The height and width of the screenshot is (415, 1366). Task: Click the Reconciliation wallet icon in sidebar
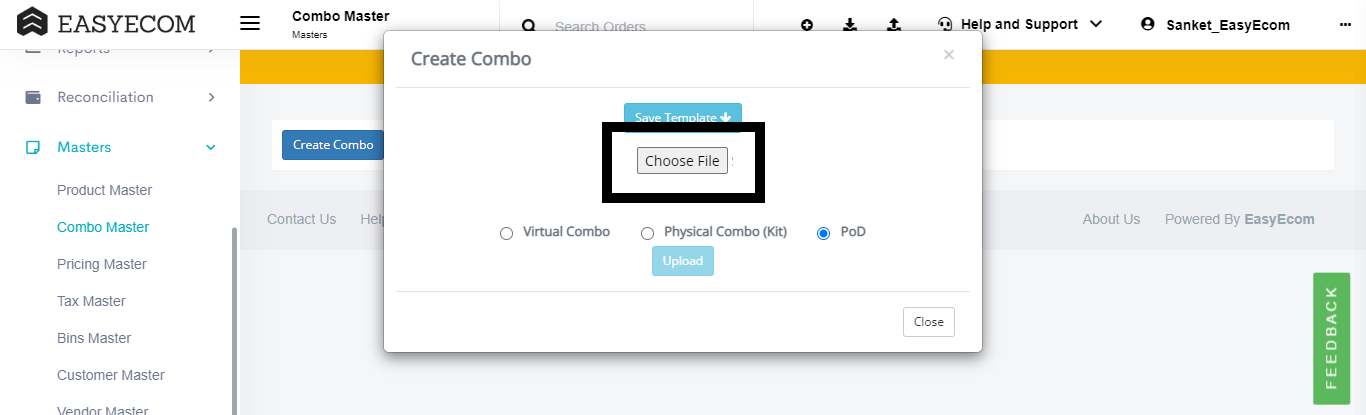click(x=33, y=97)
